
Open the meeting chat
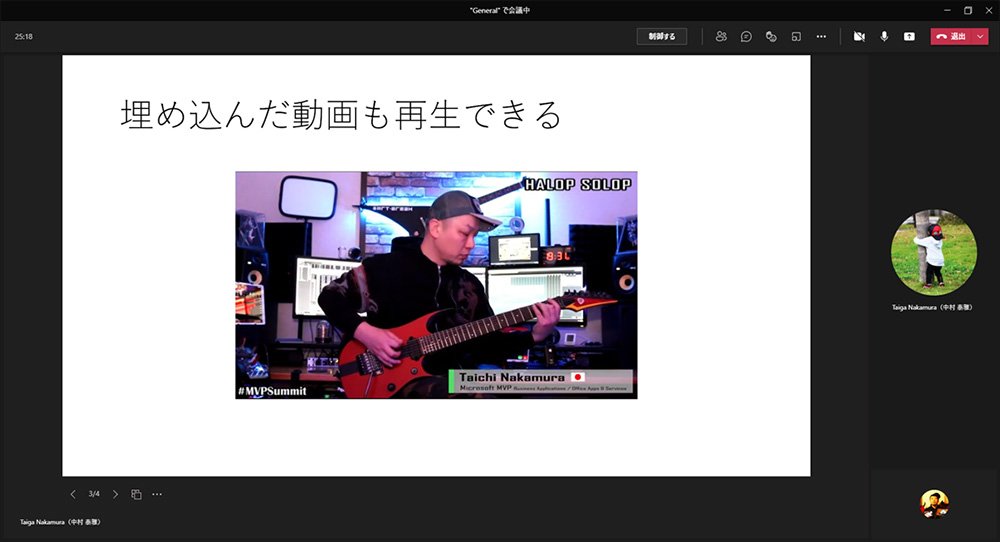click(x=746, y=36)
